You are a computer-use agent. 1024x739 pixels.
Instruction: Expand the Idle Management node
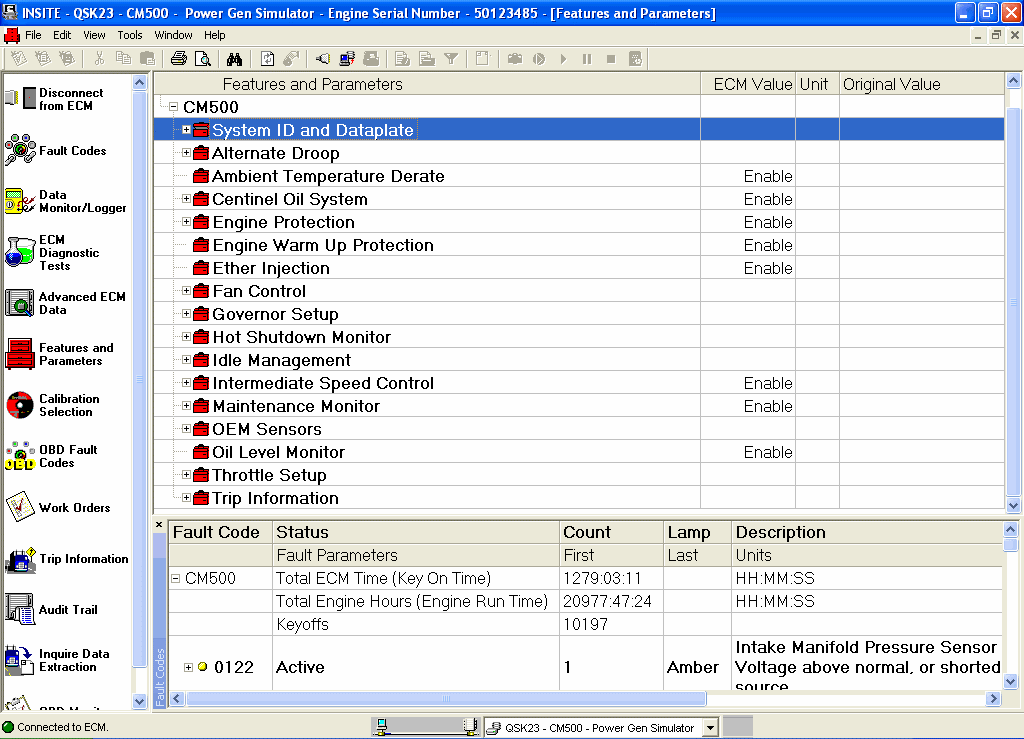pos(186,360)
